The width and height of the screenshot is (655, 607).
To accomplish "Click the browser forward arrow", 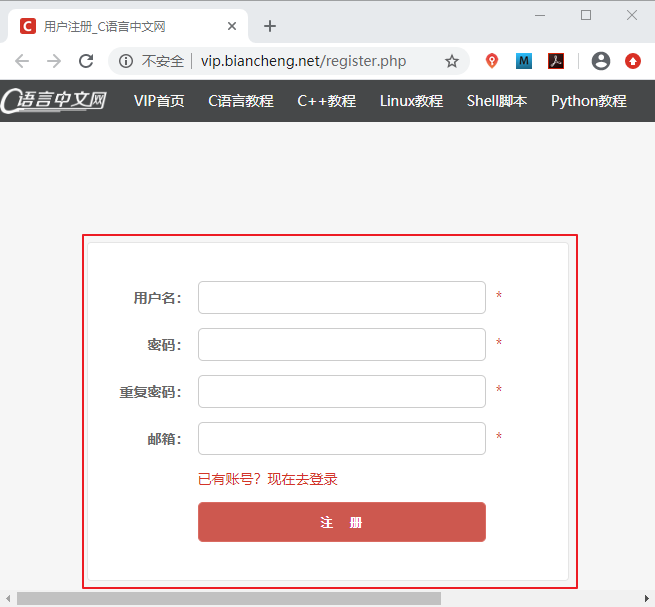I will click(x=54, y=61).
